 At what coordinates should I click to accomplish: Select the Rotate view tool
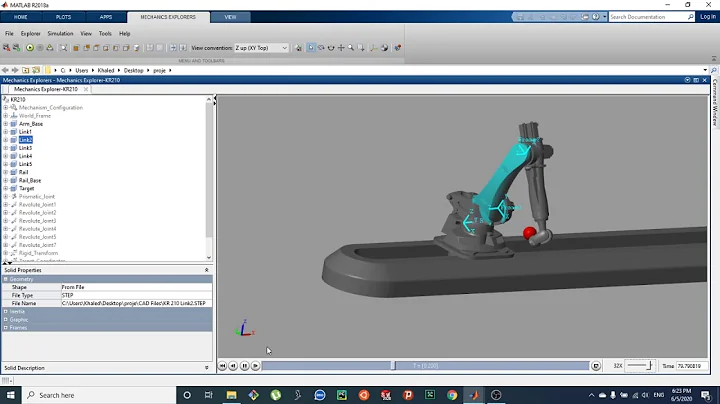coord(321,48)
